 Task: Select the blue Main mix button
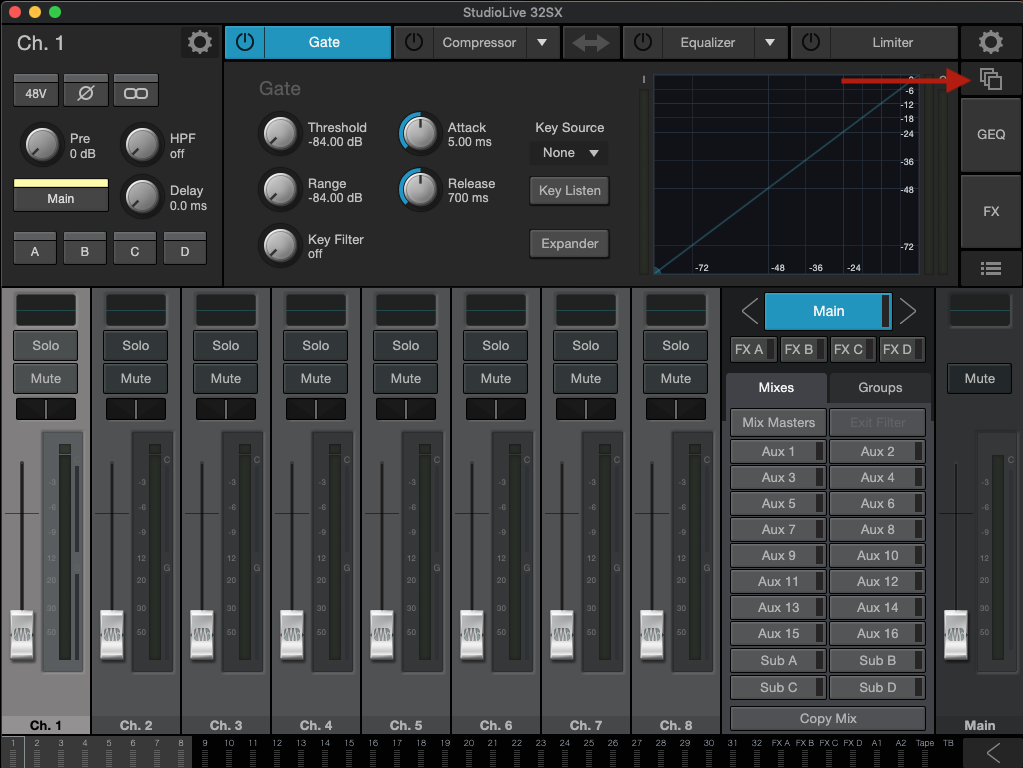pos(828,311)
